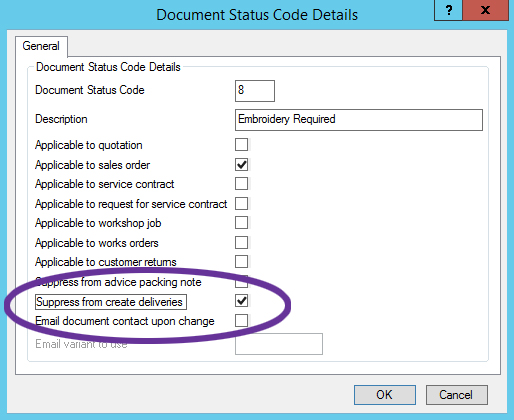Click the dialog title bar text
This screenshot has width=514, height=420.
[x=257, y=15]
